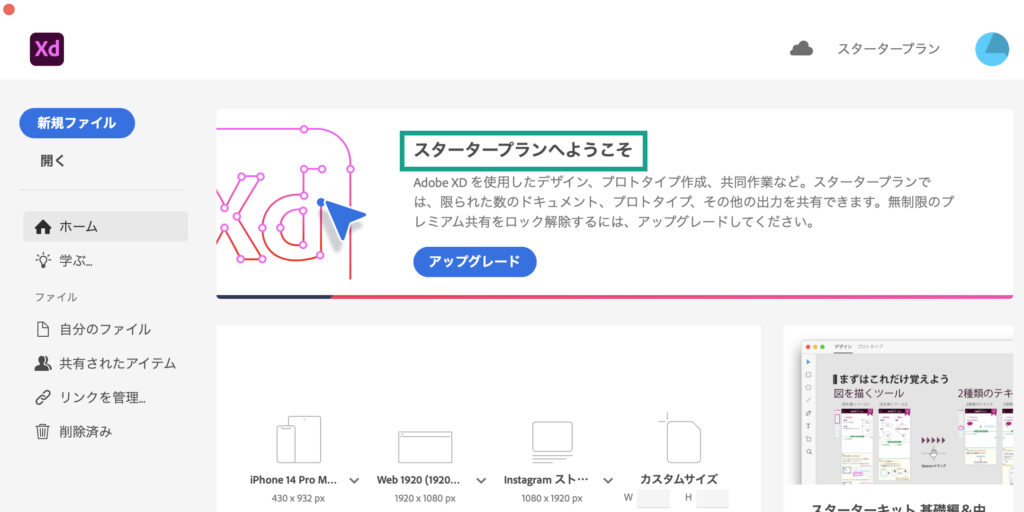Image resolution: width=1024 pixels, height=512 pixels.
Task: Click the lightbulb icon beside 学ぶ
Action: pyautogui.click(x=42, y=261)
